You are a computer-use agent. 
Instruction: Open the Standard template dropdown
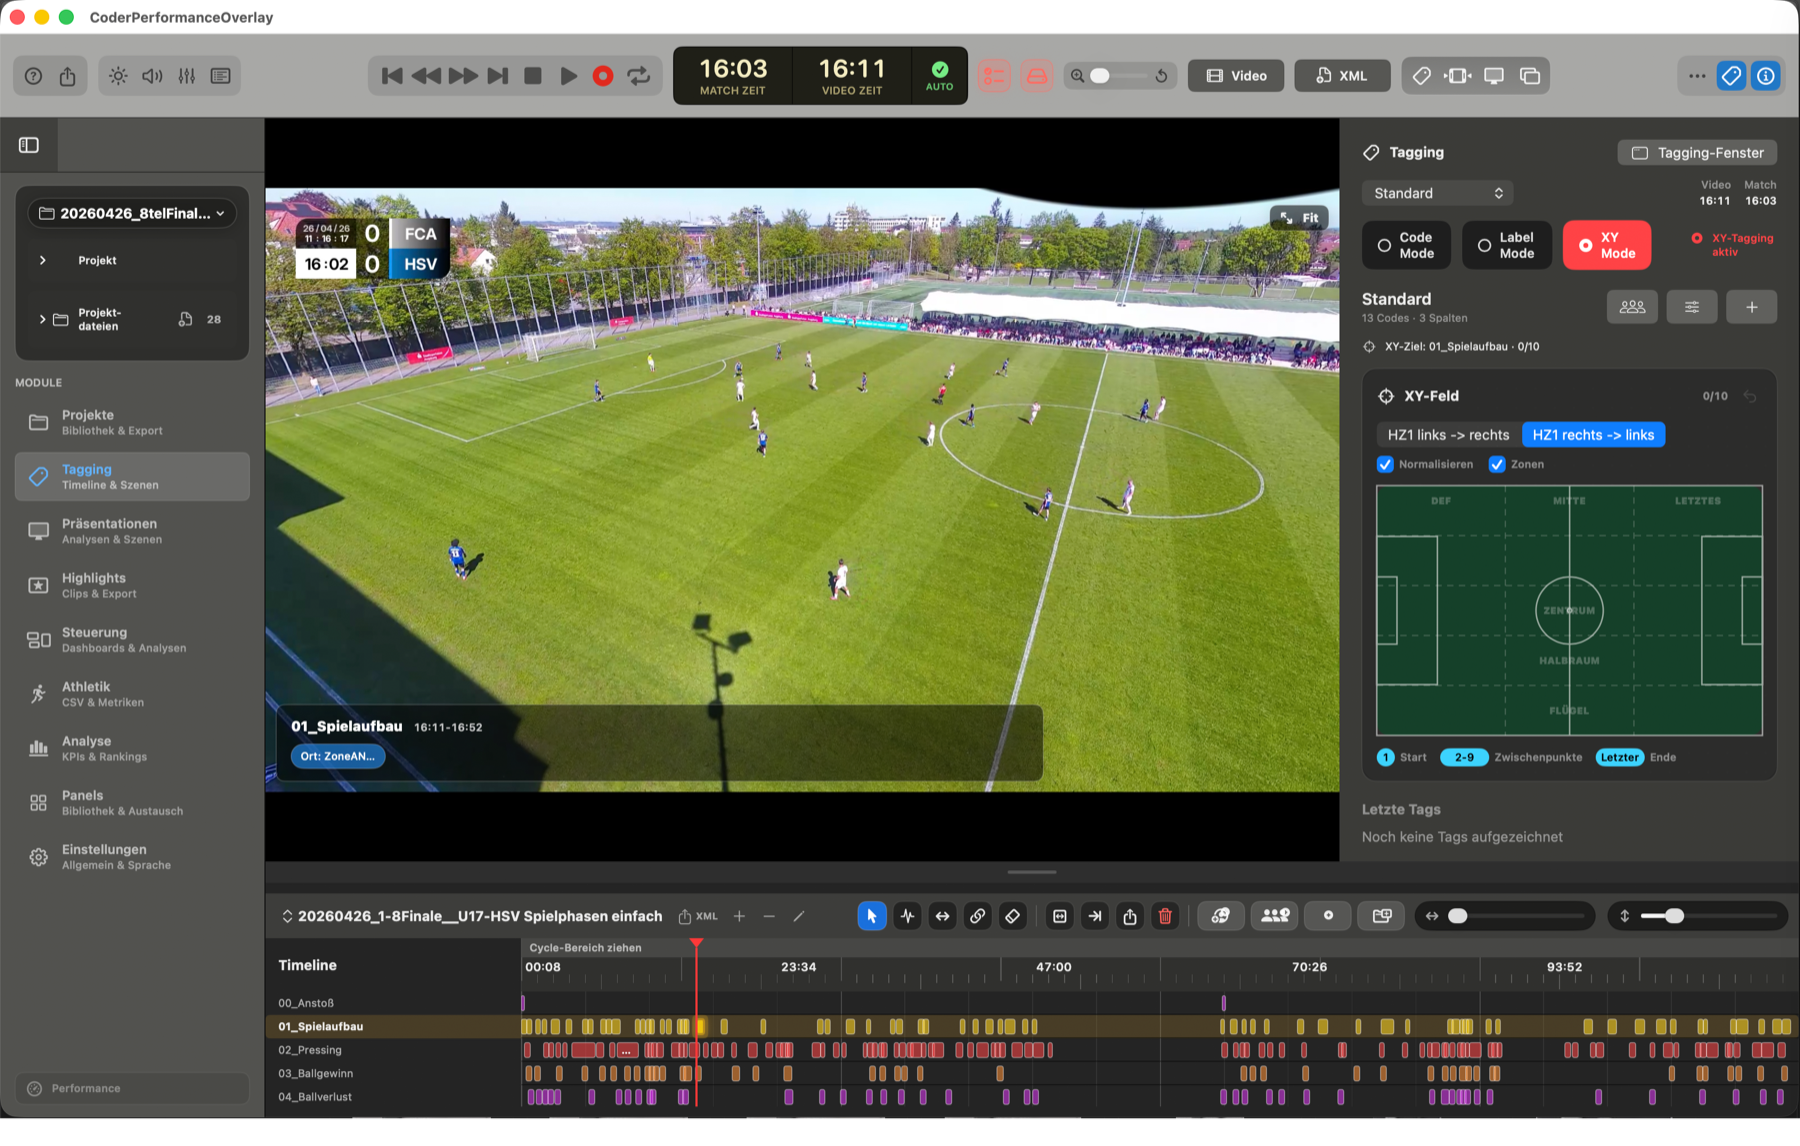(1437, 193)
